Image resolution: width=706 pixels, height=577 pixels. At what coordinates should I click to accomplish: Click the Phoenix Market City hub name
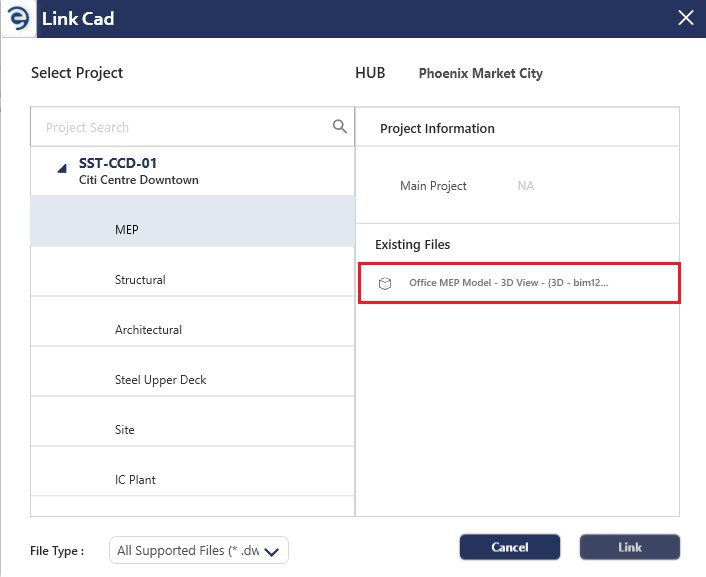click(480, 73)
